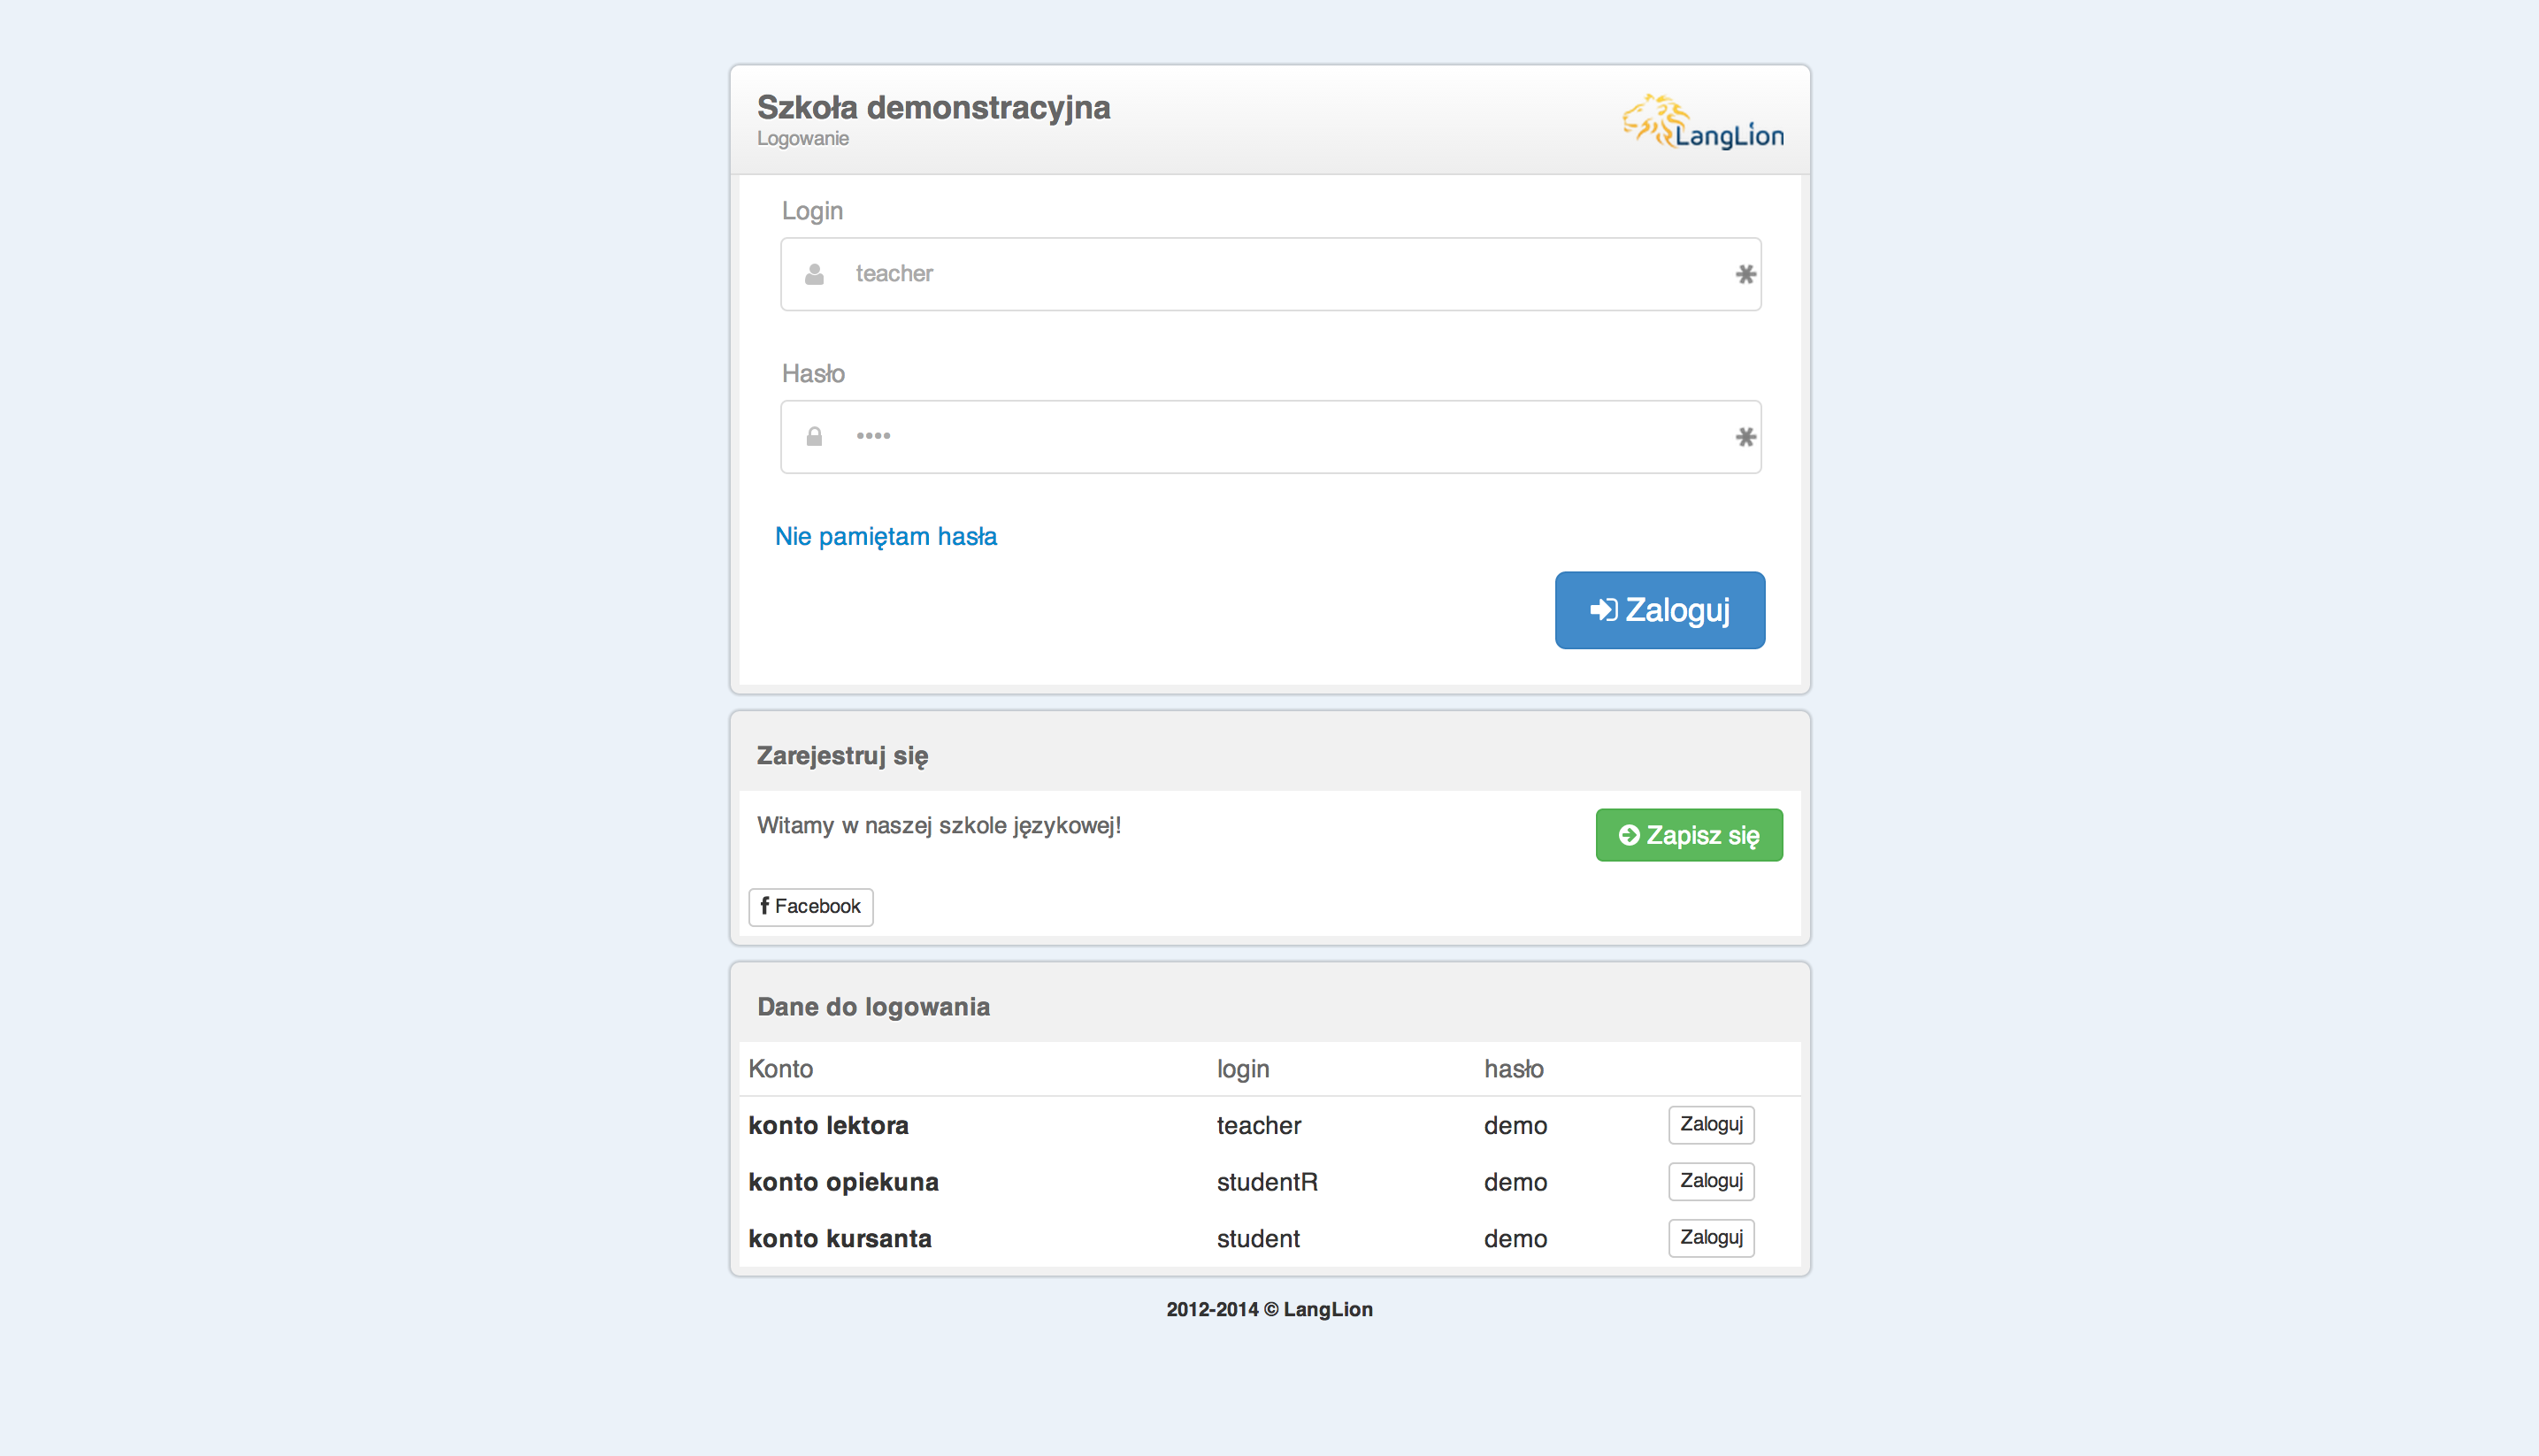Click the Facebook button
The height and width of the screenshot is (1456, 2539).
coord(810,907)
